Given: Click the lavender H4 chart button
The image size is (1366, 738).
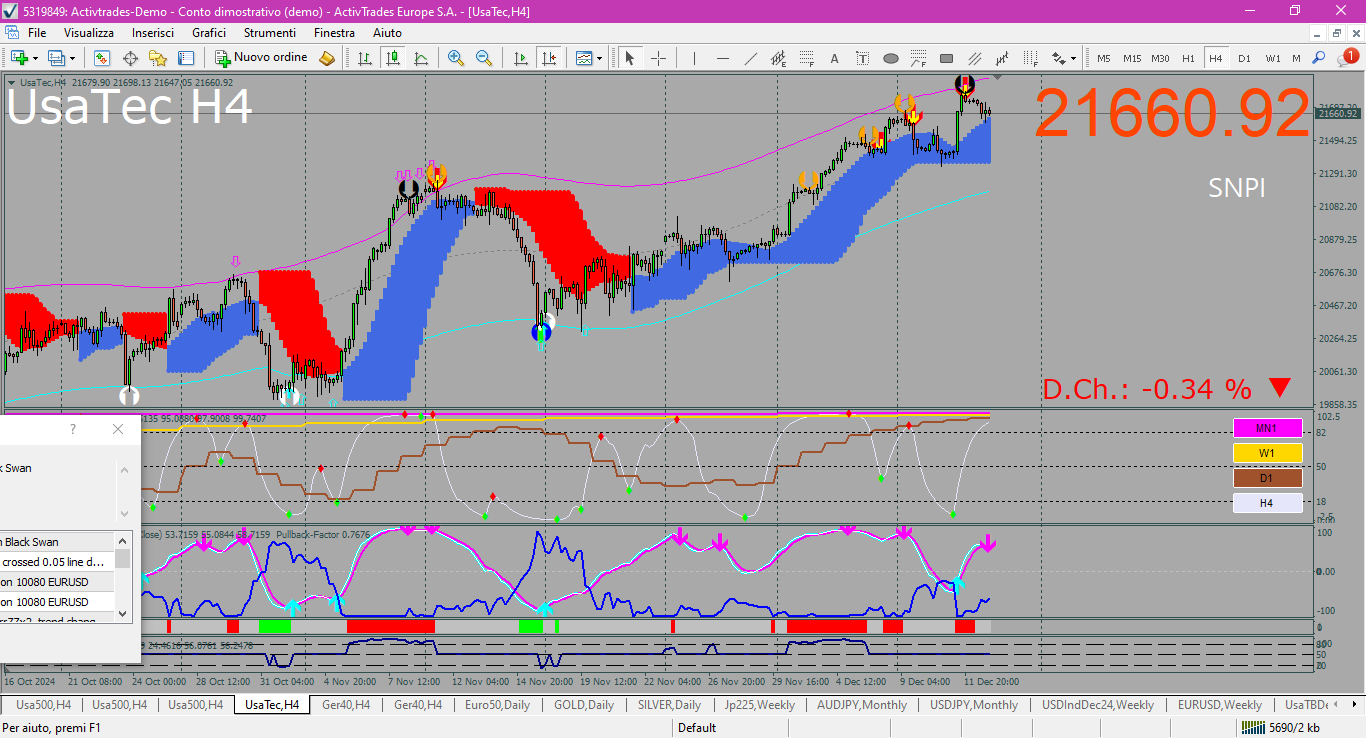Looking at the screenshot, I should click(x=1267, y=503).
